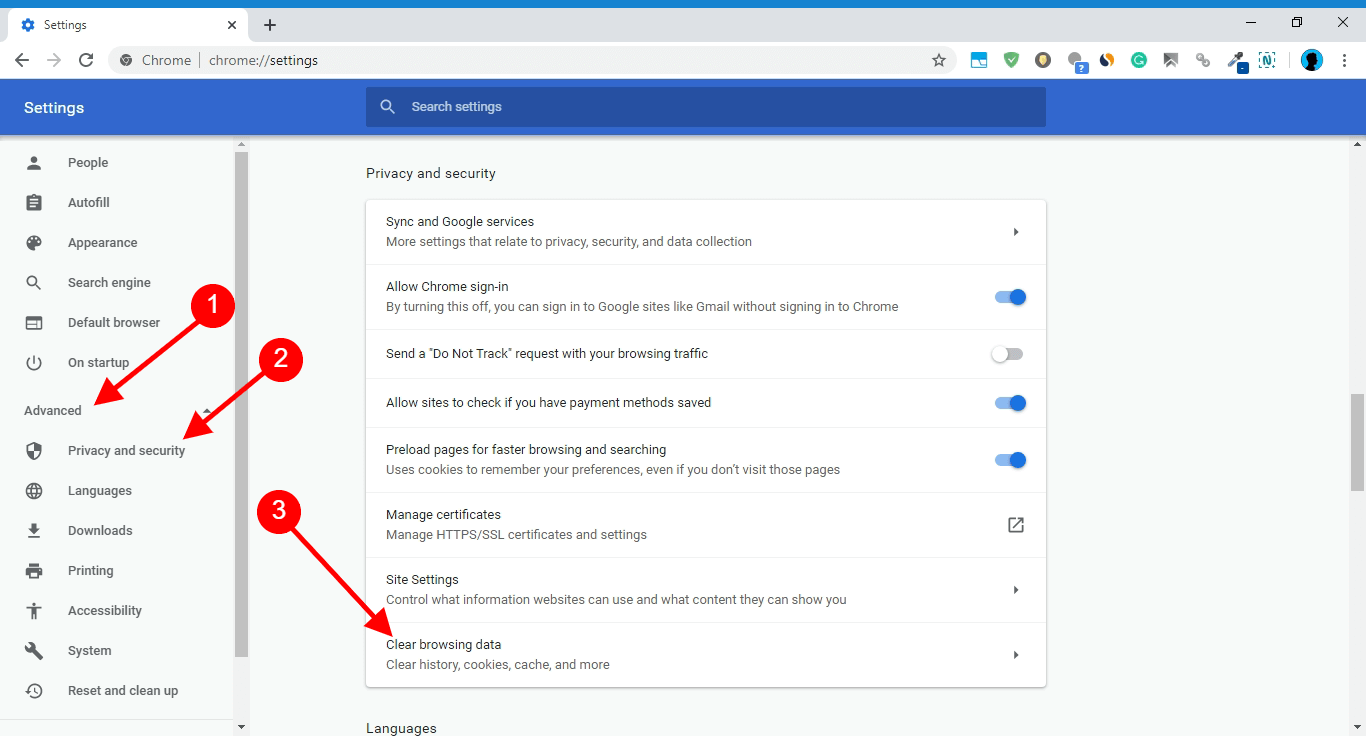Click the magnifier icon in Search settings
Image resolution: width=1366 pixels, height=736 pixels.
(x=388, y=107)
